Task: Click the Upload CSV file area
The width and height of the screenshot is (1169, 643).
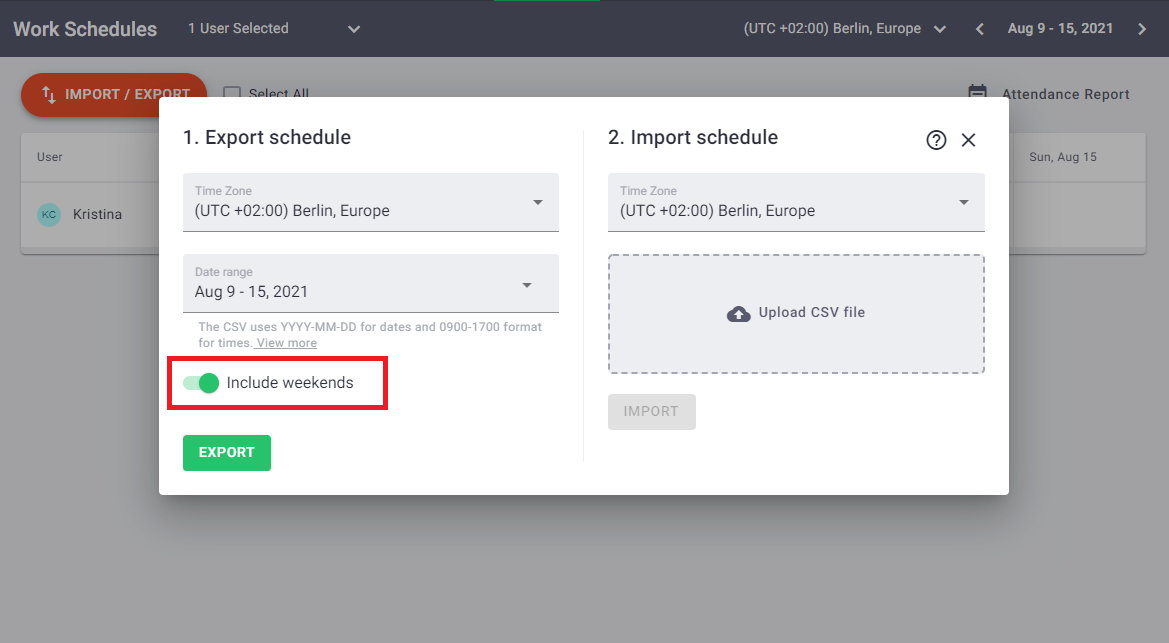Action: 796,313
